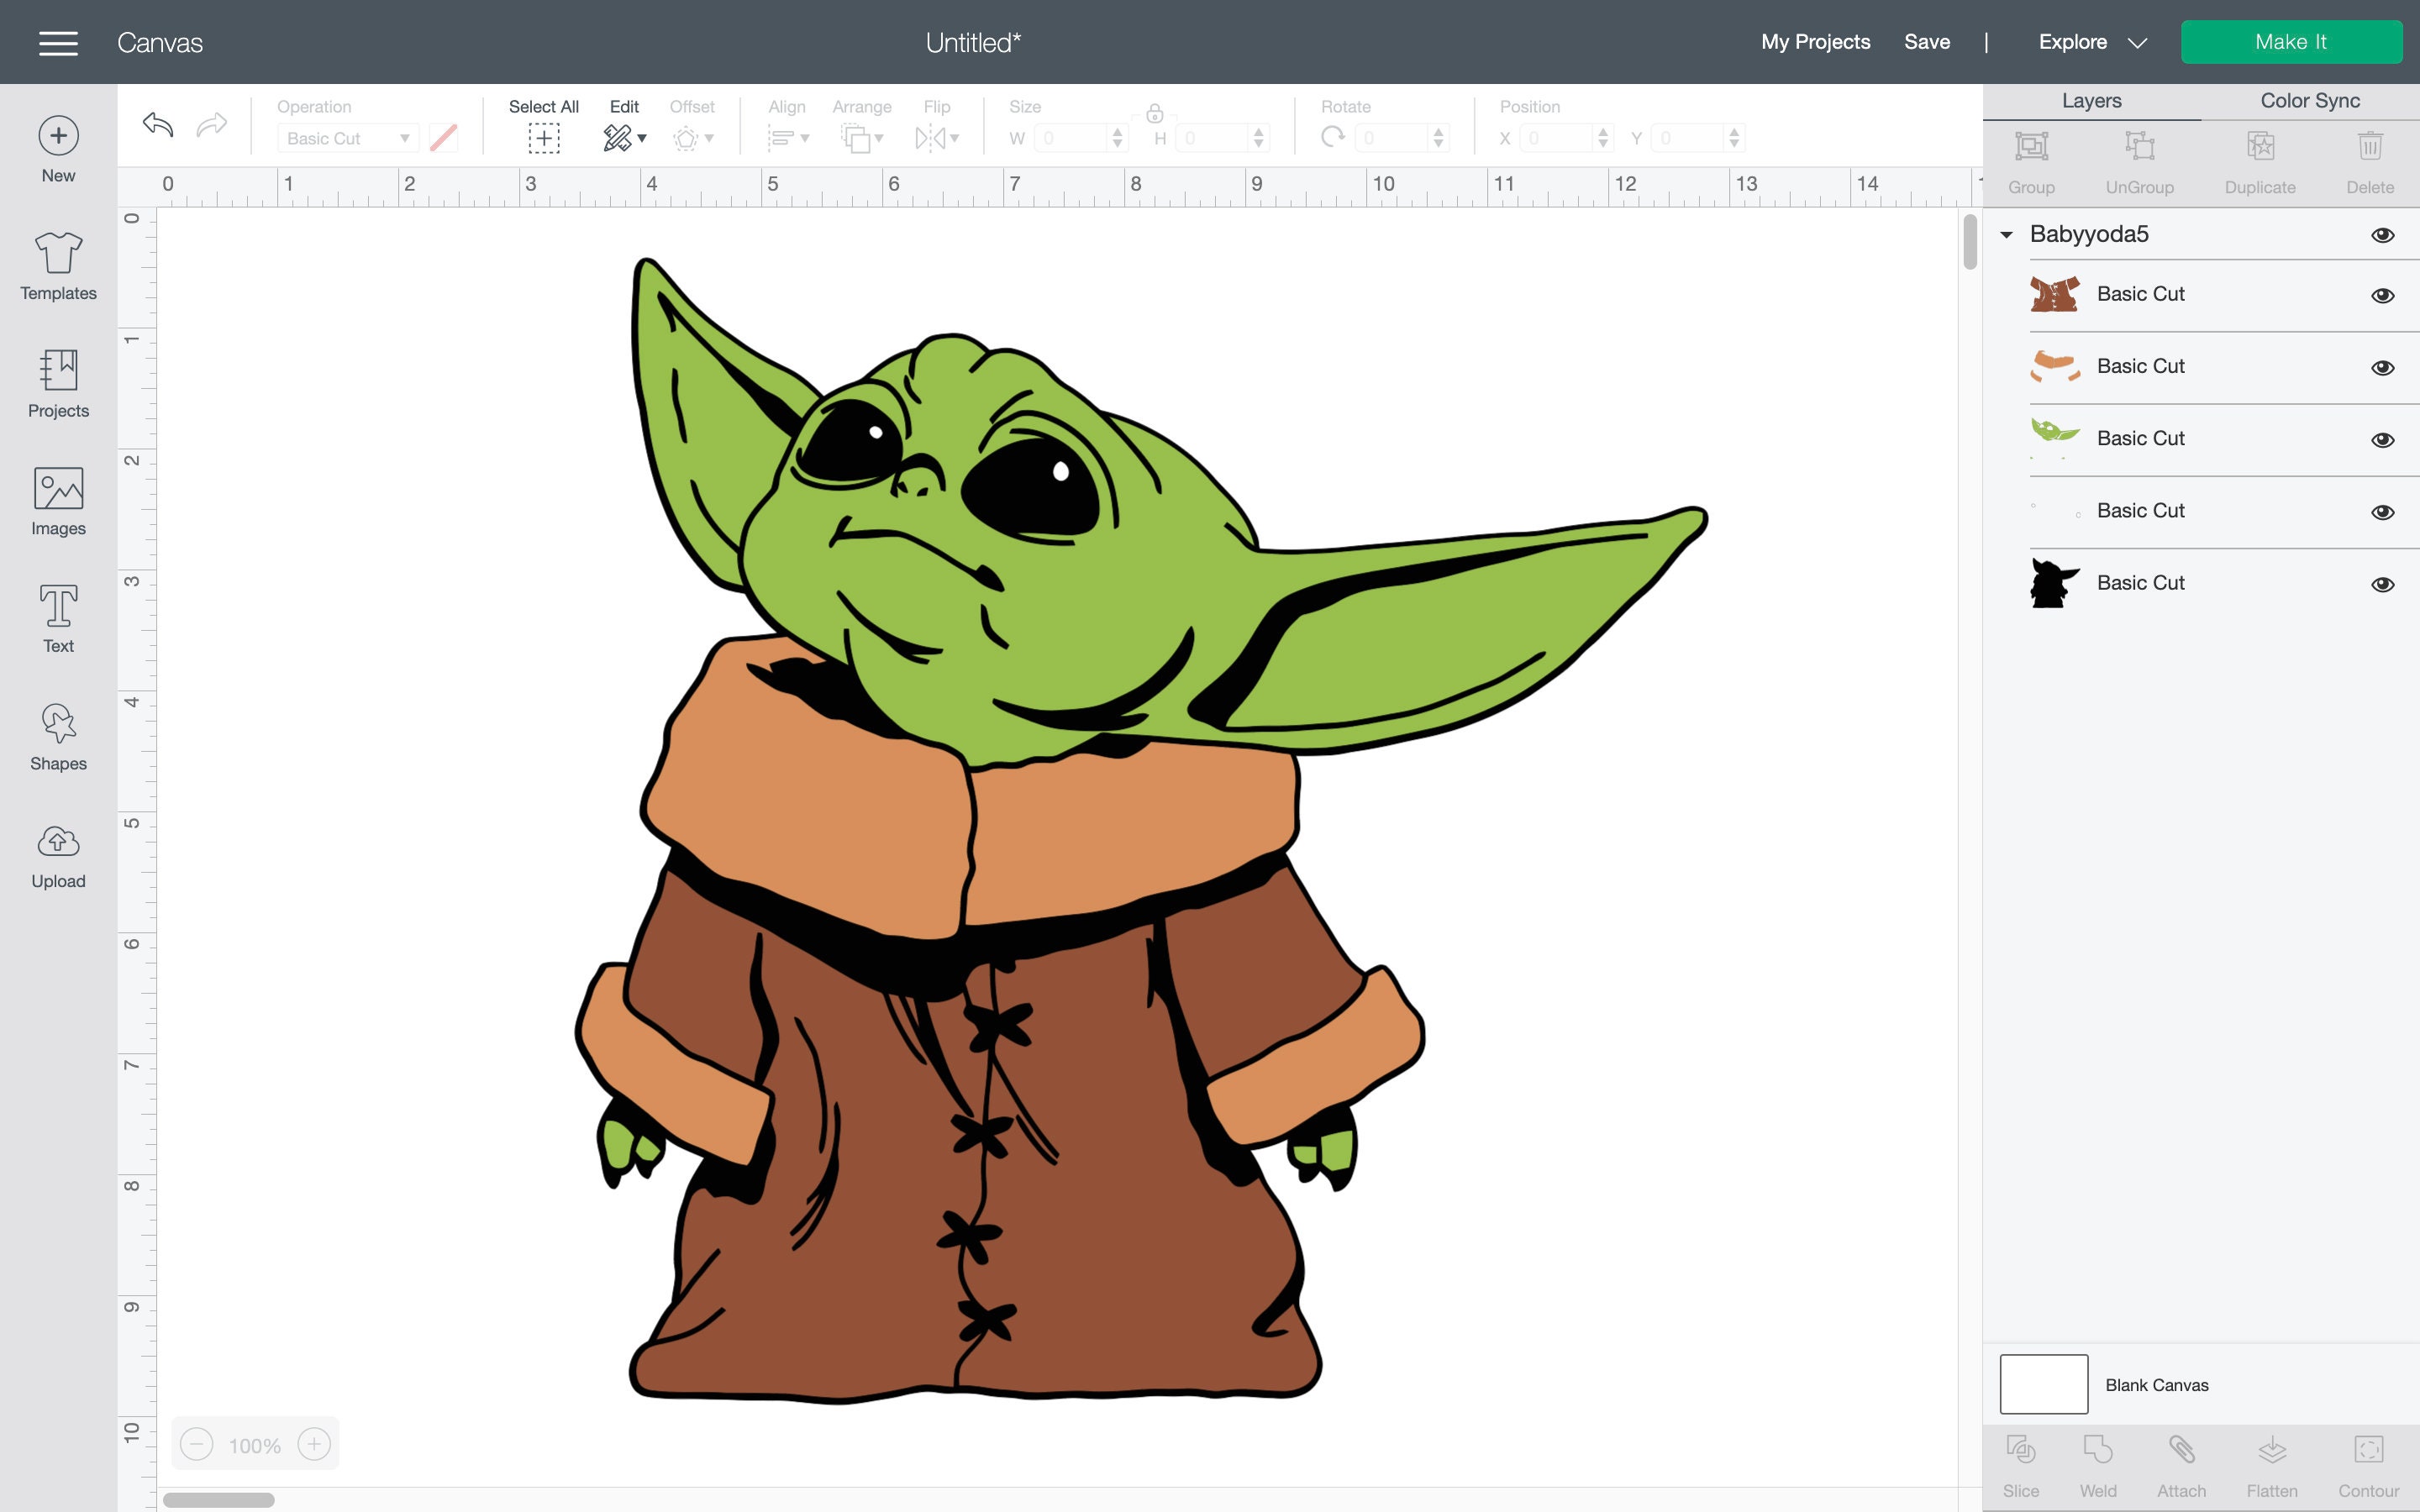Add Text to the canvas
This screenshot has width=2420, height=1512.
(58, 620)
